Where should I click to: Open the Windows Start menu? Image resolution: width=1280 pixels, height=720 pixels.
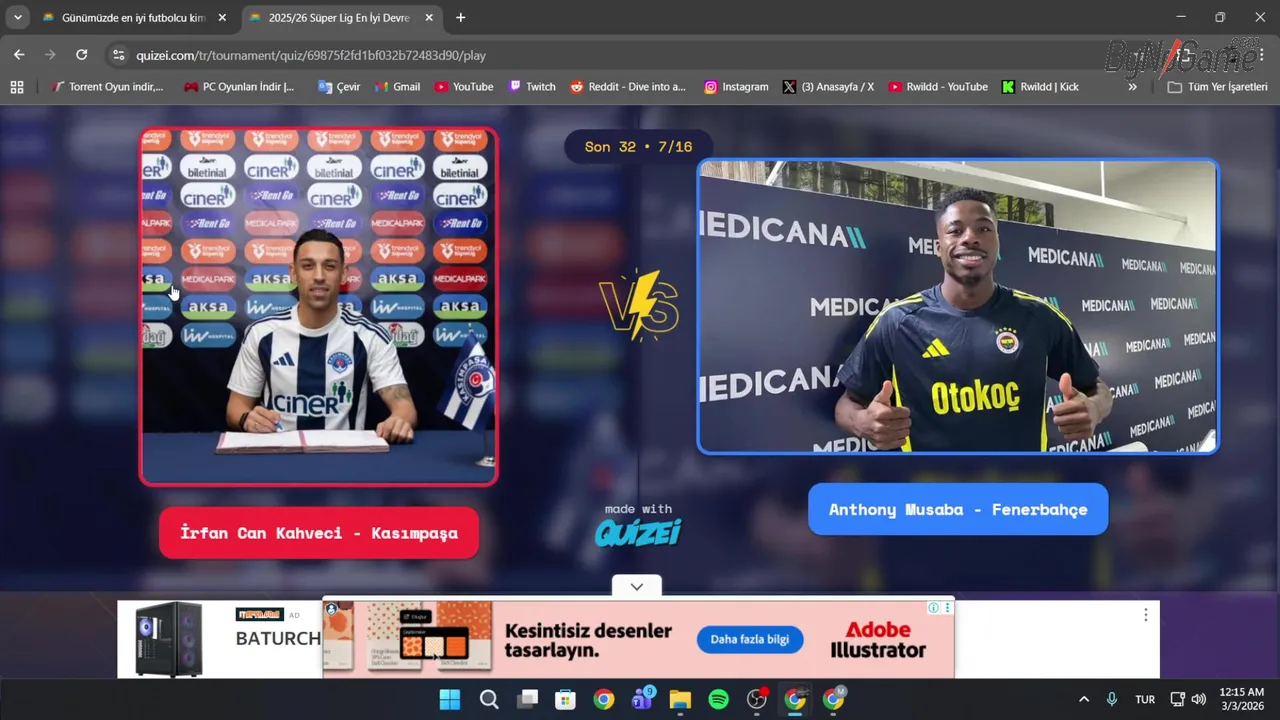[x=450, y=699]
